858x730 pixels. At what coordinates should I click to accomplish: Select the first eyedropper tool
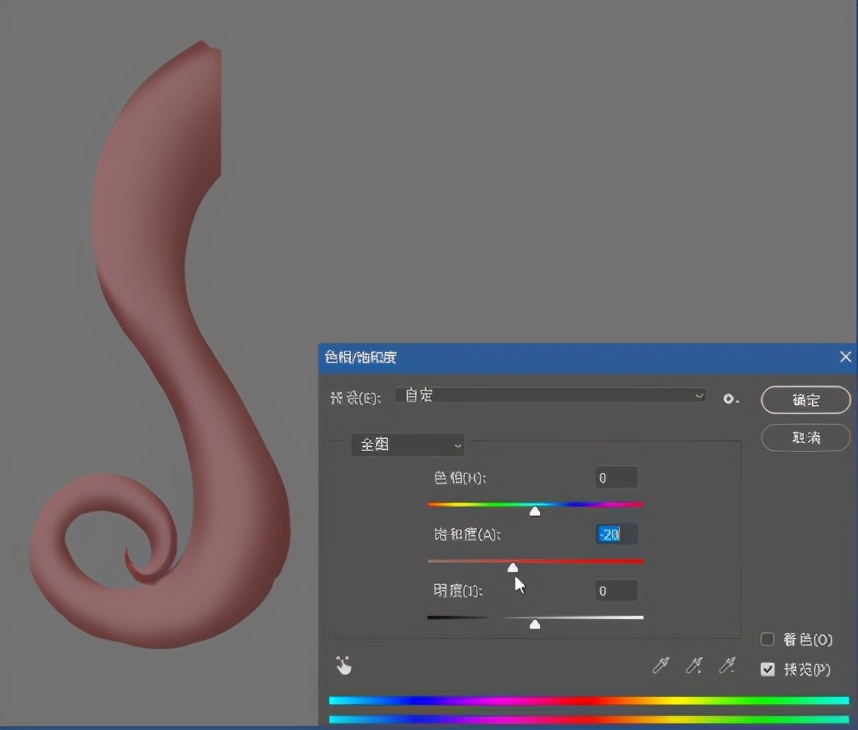click(660, 666)
